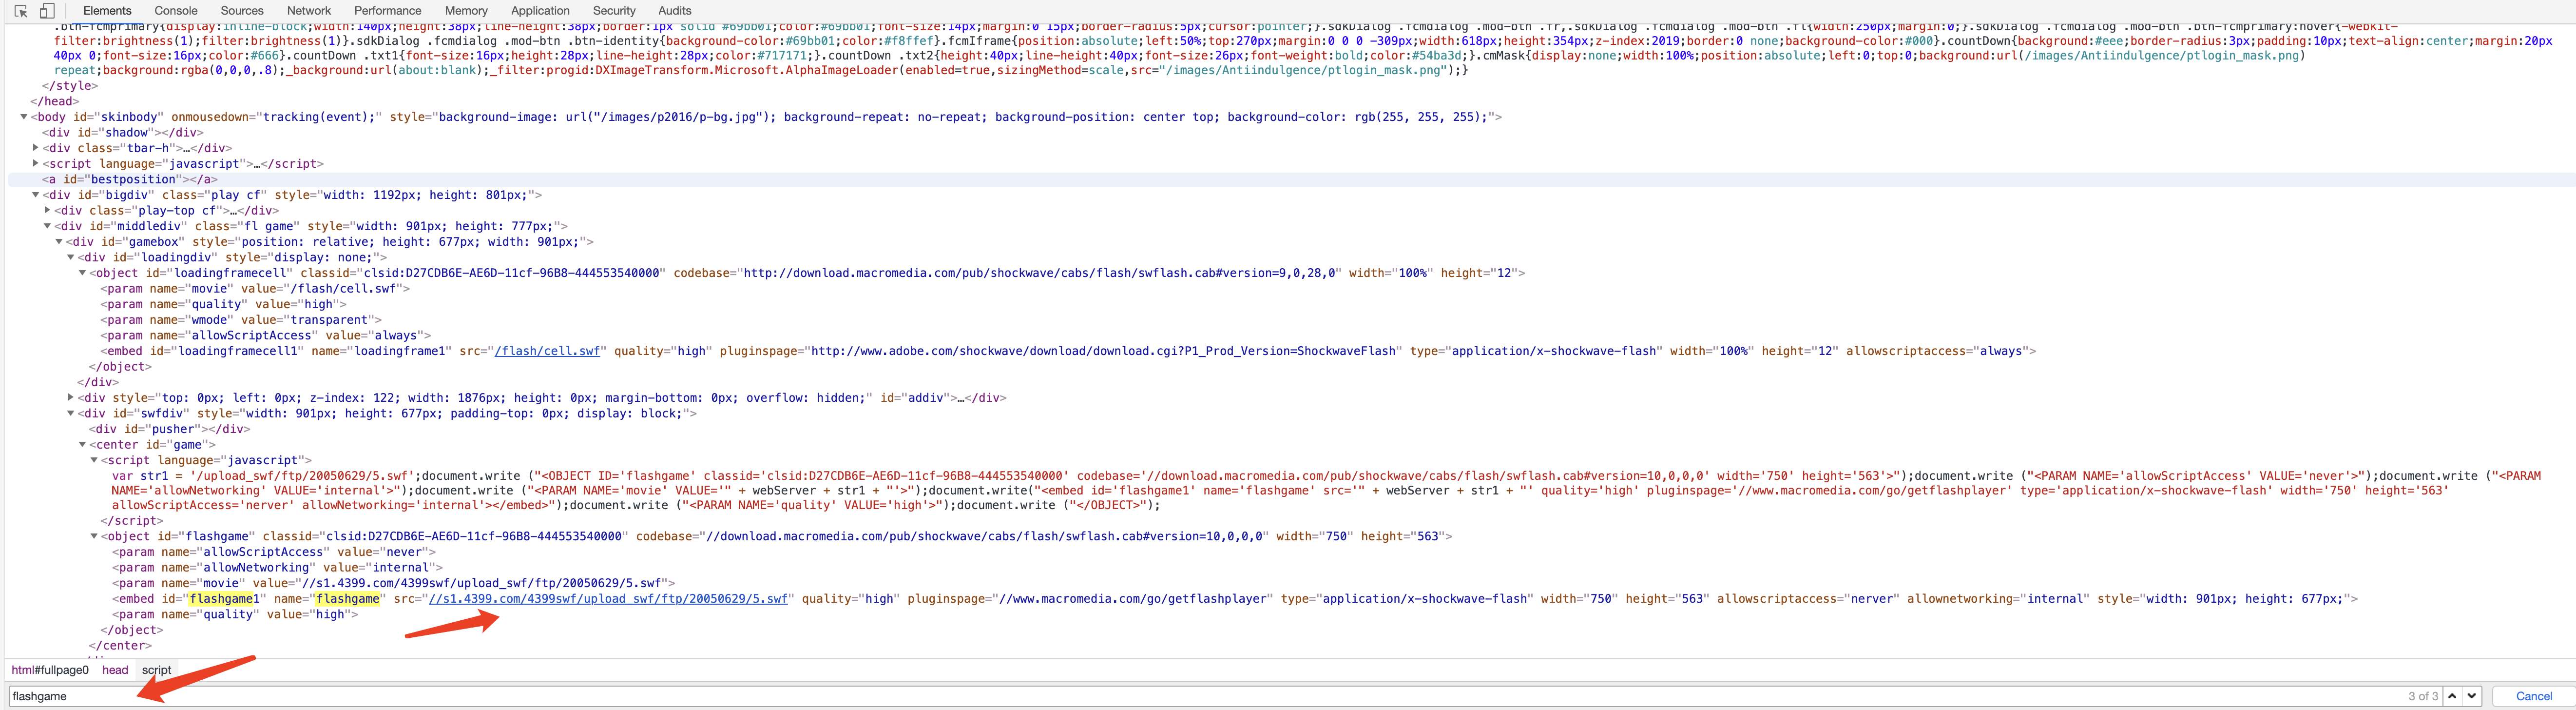Open the 5.swf embed src link
Screen dimensions: 2576x710
pyautogui.click(x=608, y=599)
